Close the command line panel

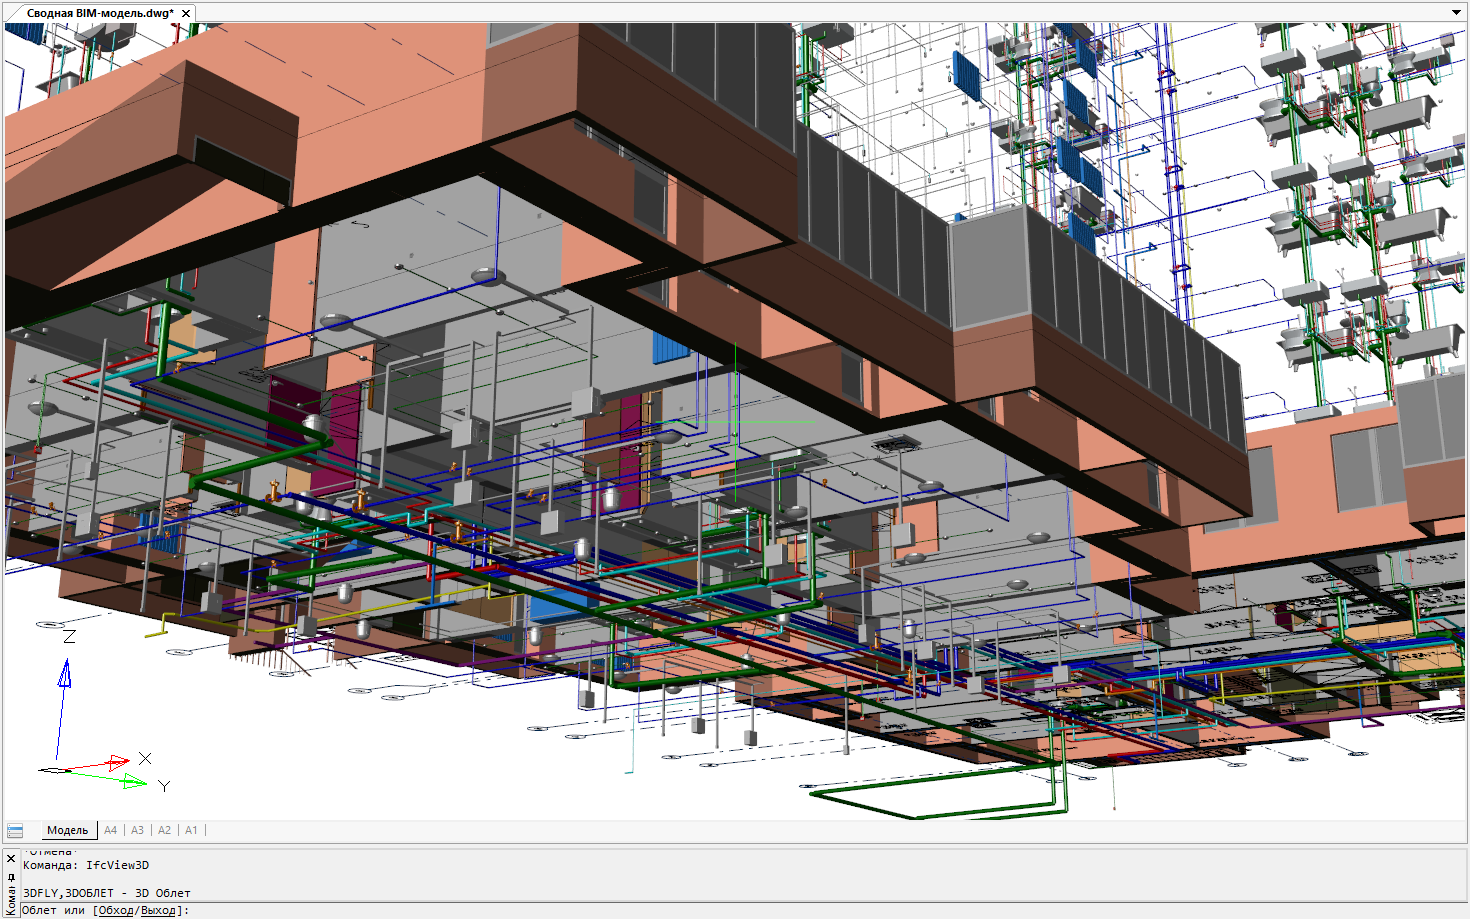pos(9,858)
